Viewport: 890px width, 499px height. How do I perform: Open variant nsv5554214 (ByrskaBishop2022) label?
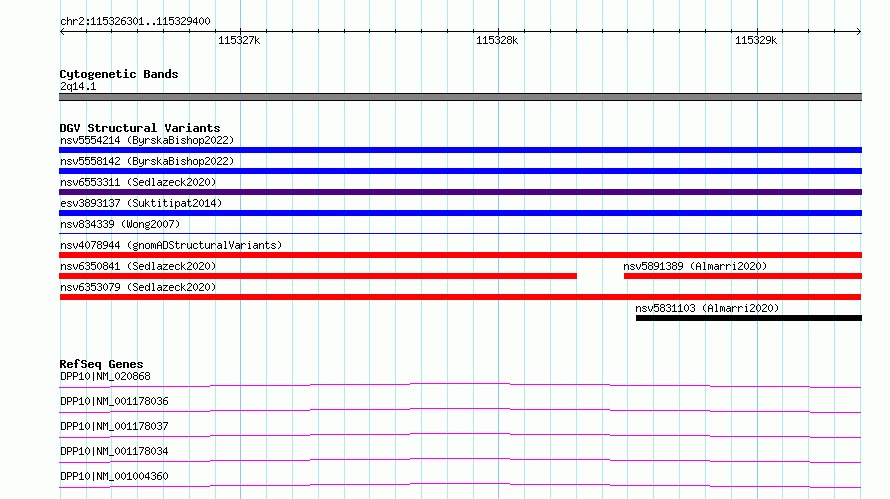(147, 140)
